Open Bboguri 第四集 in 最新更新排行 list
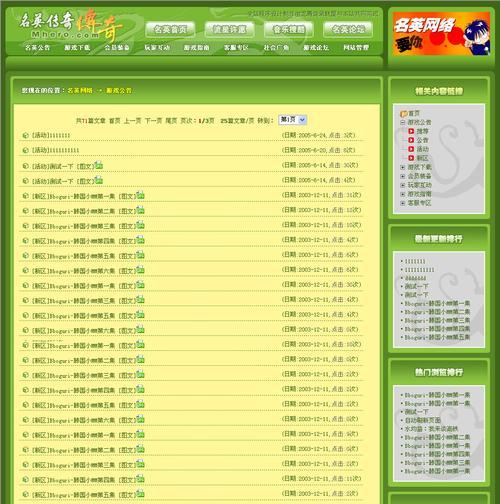Viewport: 500px width, 504px height. click(437, 329)
